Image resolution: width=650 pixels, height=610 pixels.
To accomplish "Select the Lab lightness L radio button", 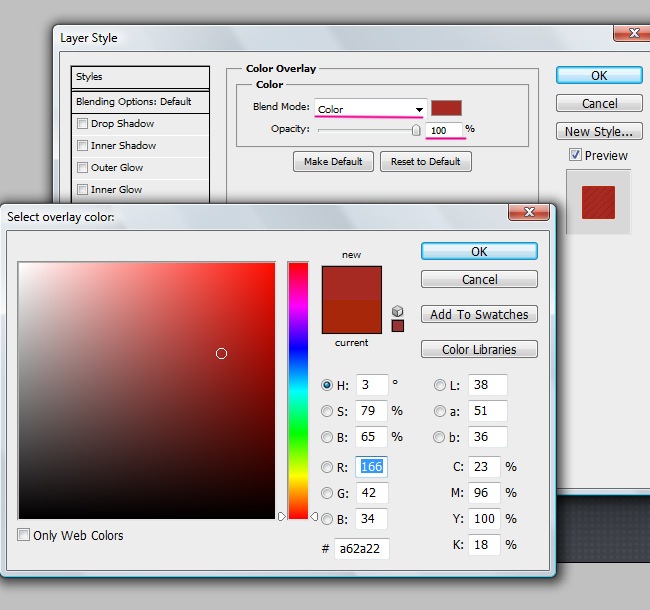I will click(440, 385).
